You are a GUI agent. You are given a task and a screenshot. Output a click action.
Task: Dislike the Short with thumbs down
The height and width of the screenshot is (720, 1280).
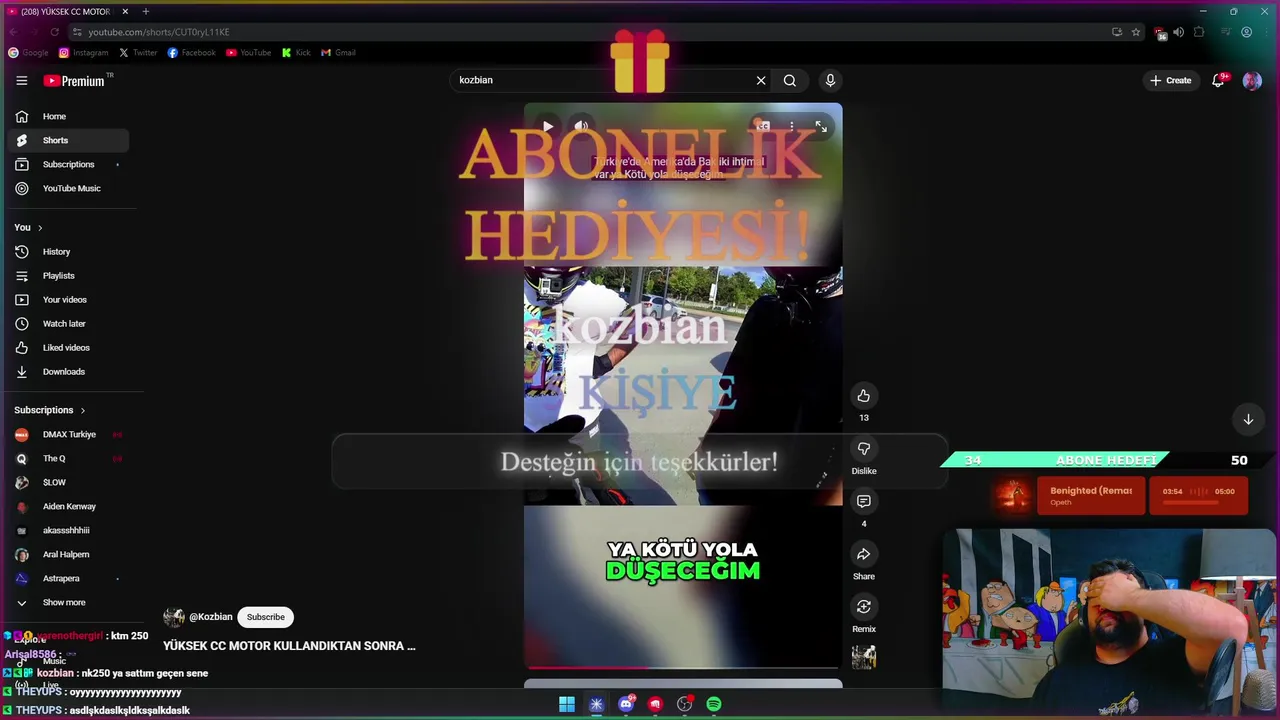(x=864, y=449)
